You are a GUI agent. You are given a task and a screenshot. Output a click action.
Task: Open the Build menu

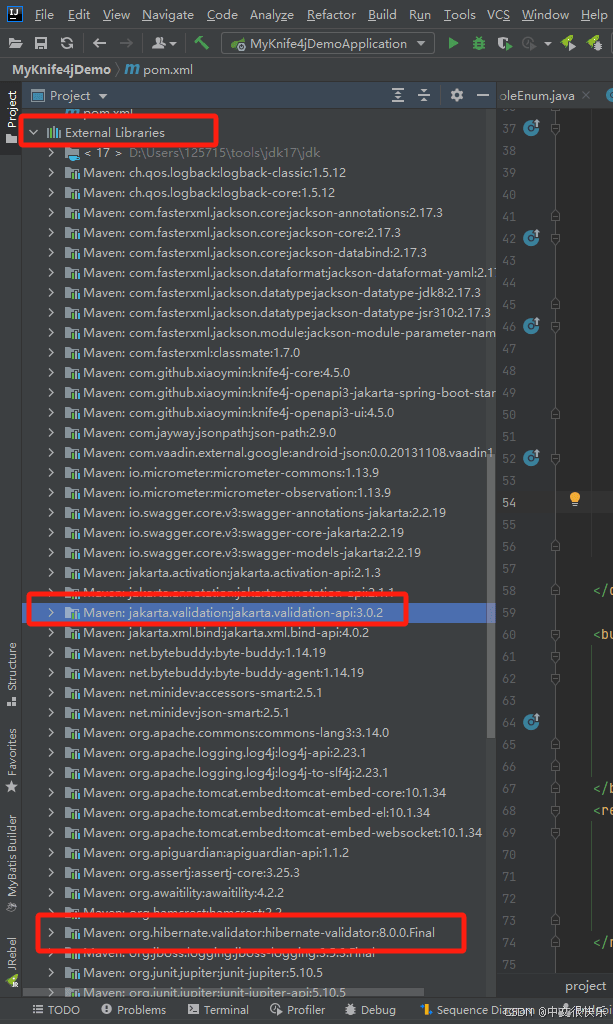(x=382, y=14)
